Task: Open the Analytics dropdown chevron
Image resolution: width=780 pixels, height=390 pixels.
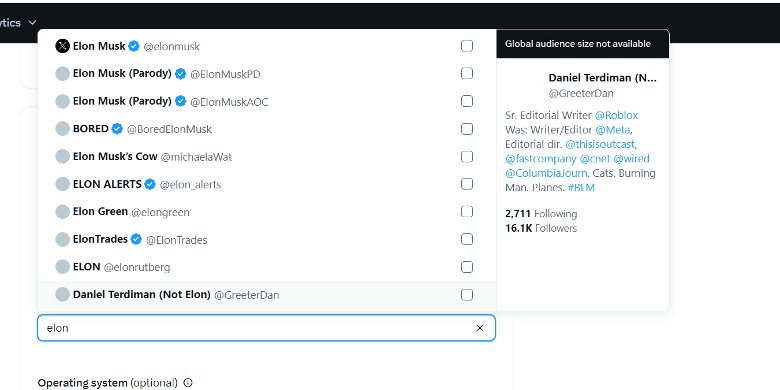Action: (x=32, y=23)
